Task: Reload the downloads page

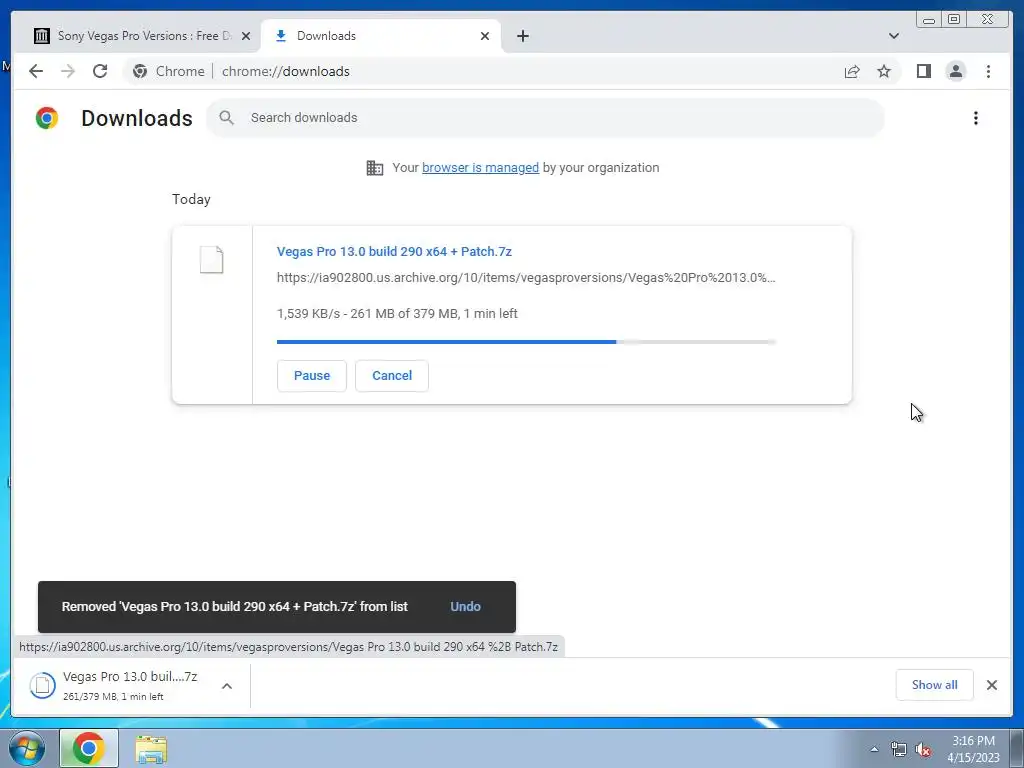Action: (100, 71)
